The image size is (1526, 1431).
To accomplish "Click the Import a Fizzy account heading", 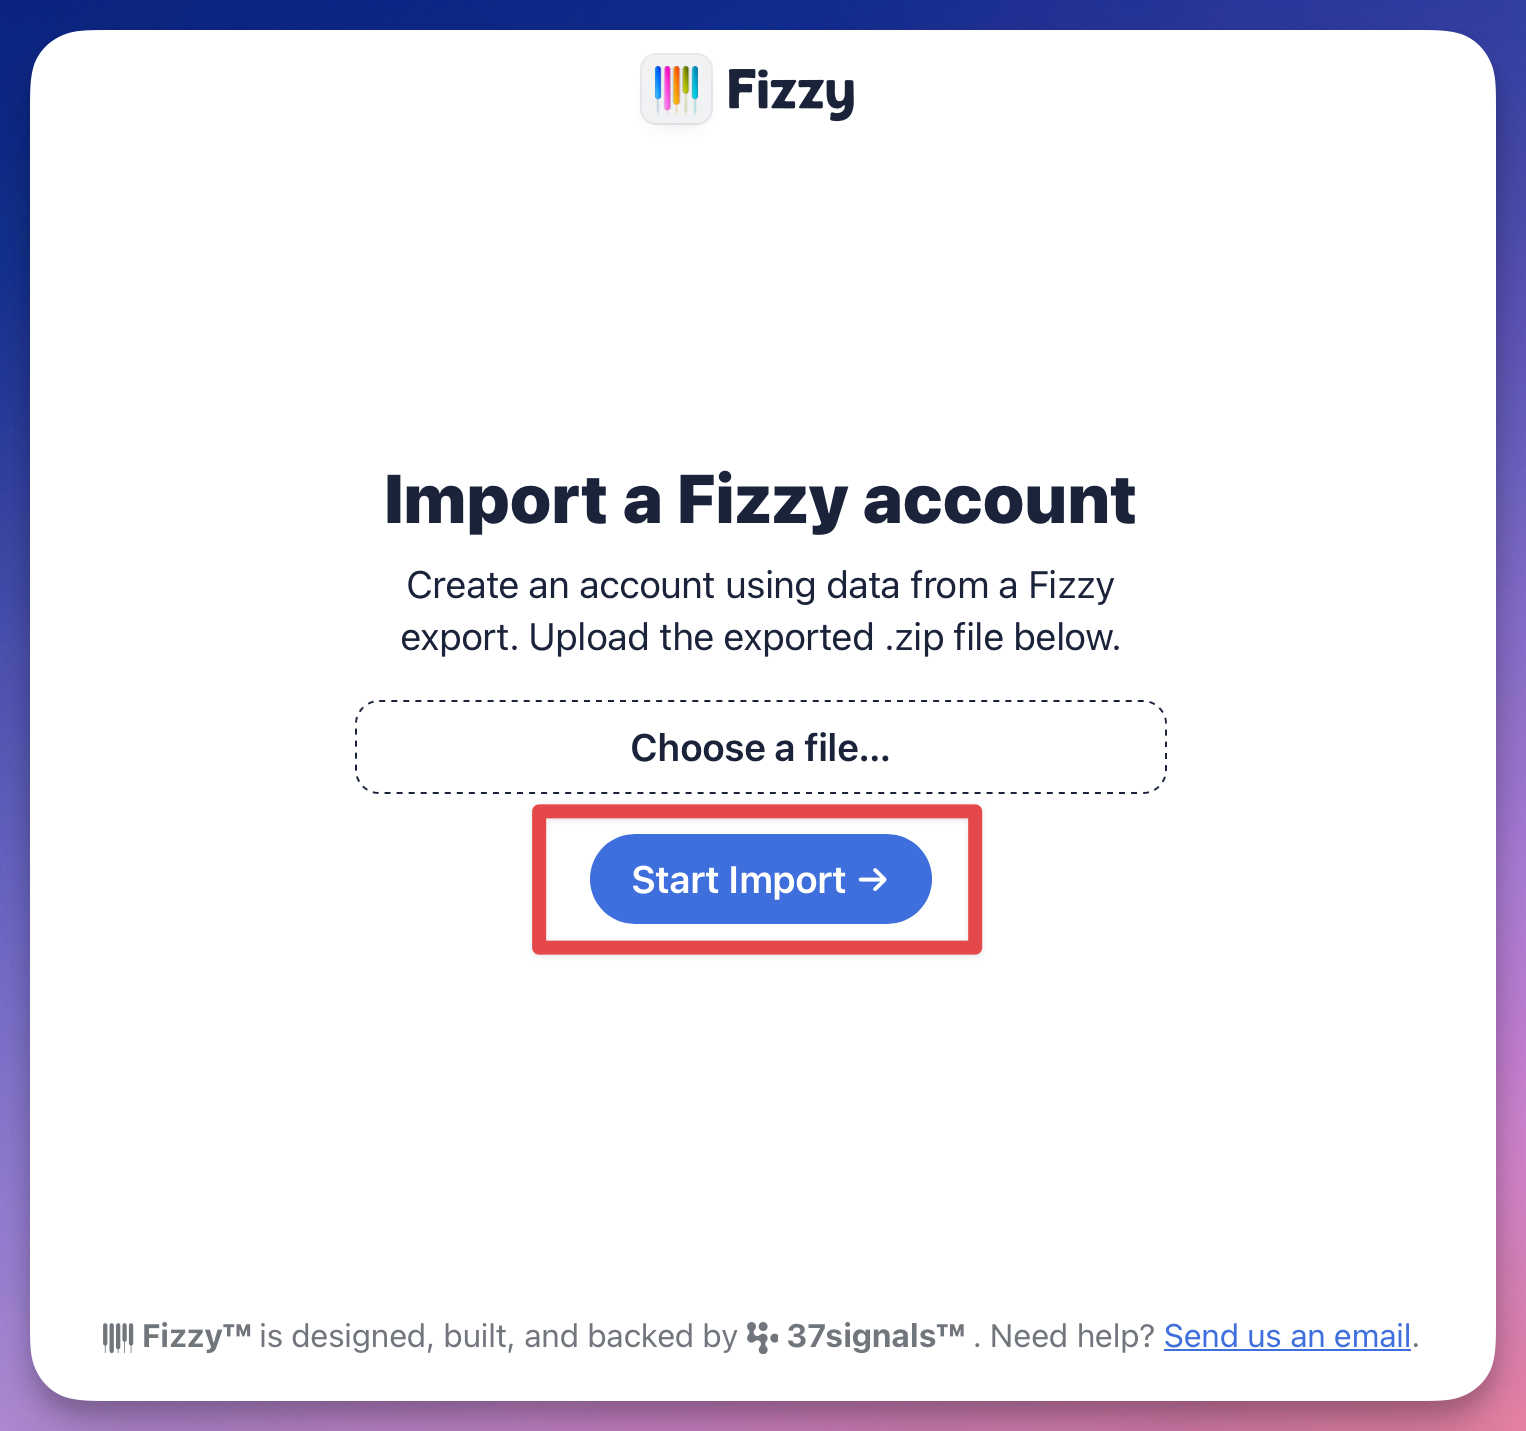I will click(x=760, y=500).
